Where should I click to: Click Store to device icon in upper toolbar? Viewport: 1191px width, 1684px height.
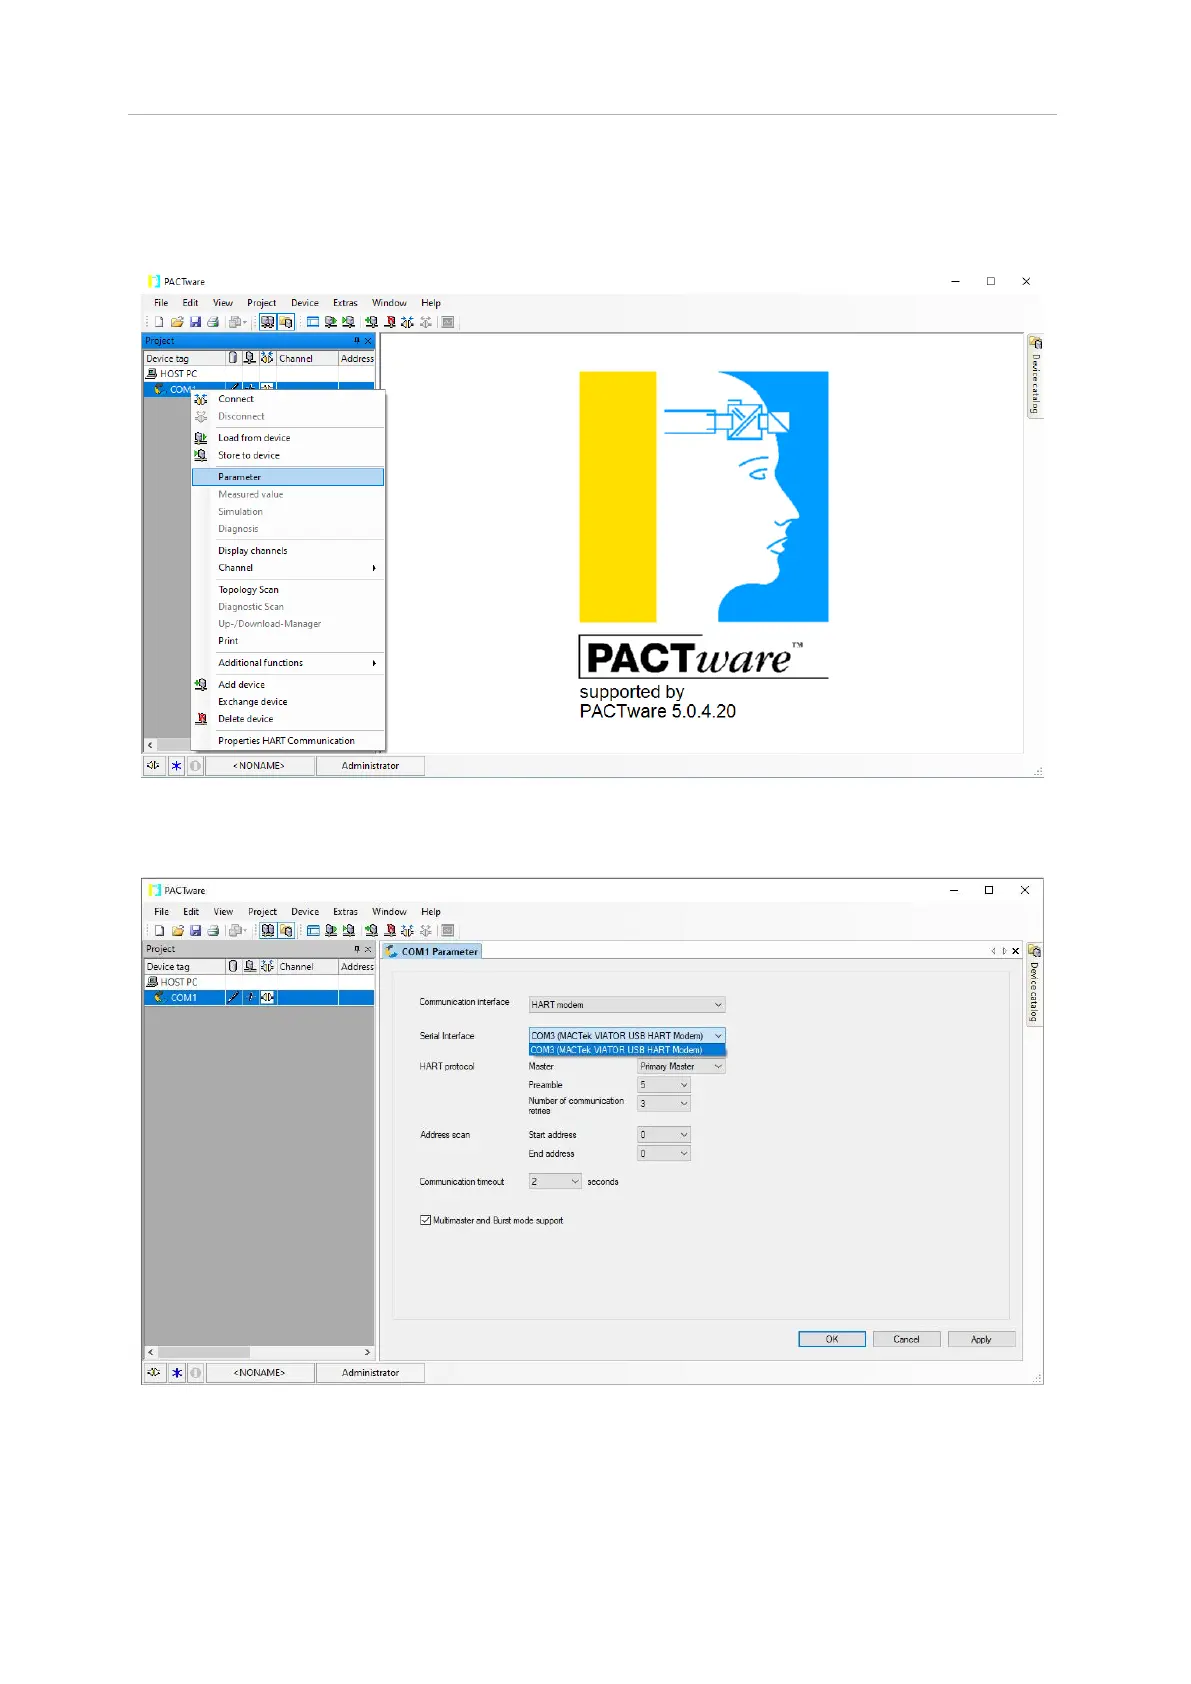coord(348,322)
